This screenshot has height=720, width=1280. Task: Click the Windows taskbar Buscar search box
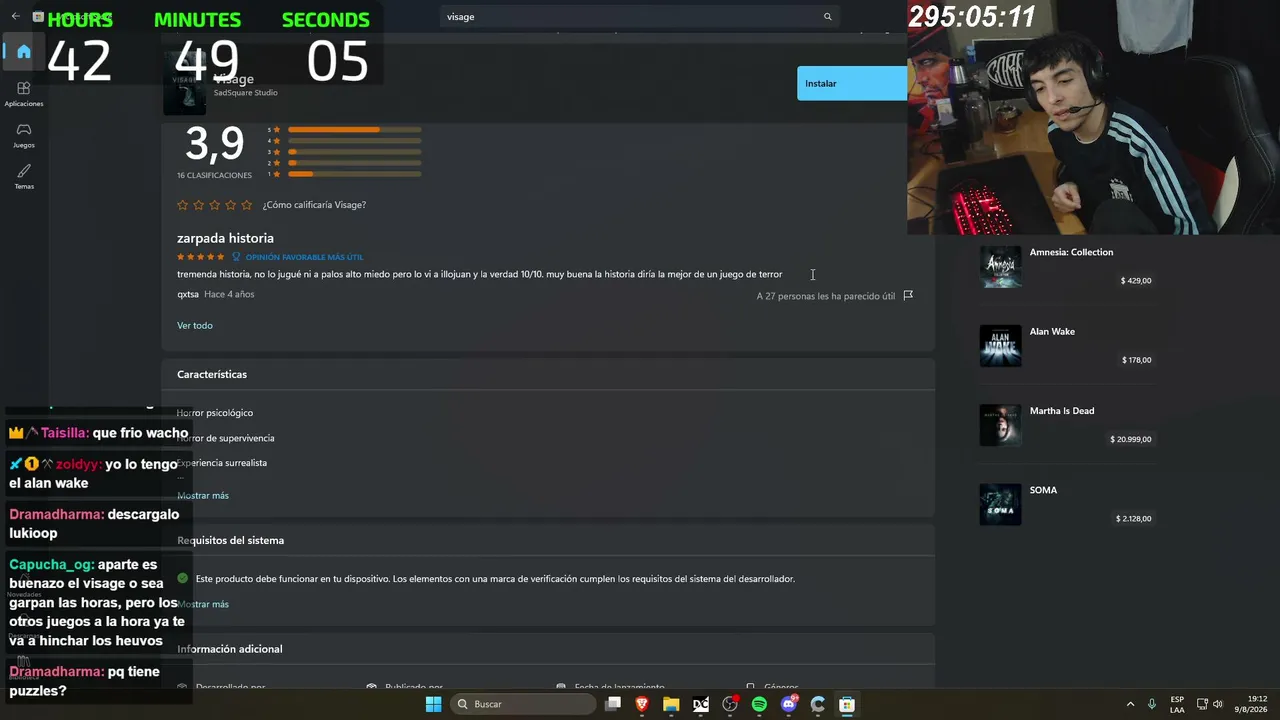[525, 704]
